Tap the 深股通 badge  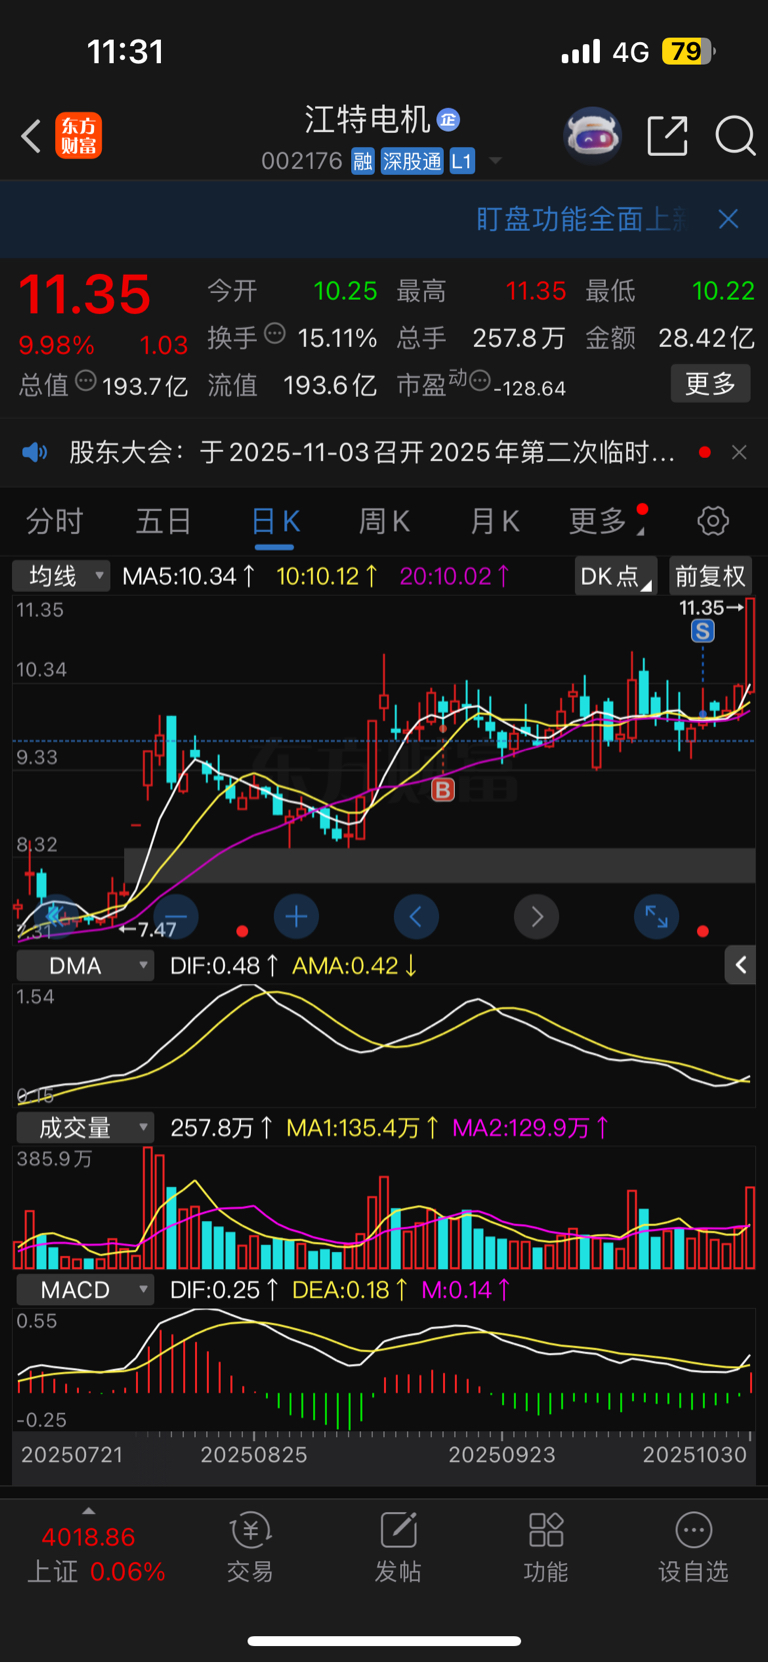coord(412,161)
